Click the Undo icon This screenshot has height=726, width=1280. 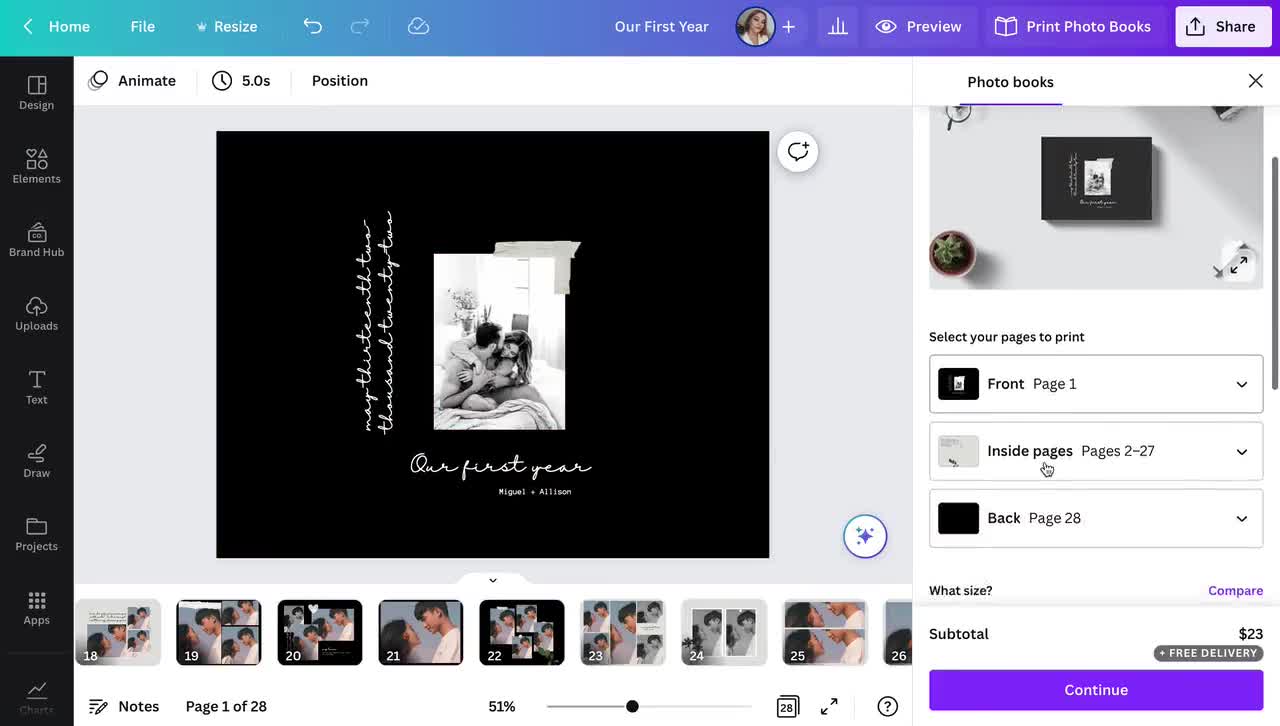click(x=312, y=26)
